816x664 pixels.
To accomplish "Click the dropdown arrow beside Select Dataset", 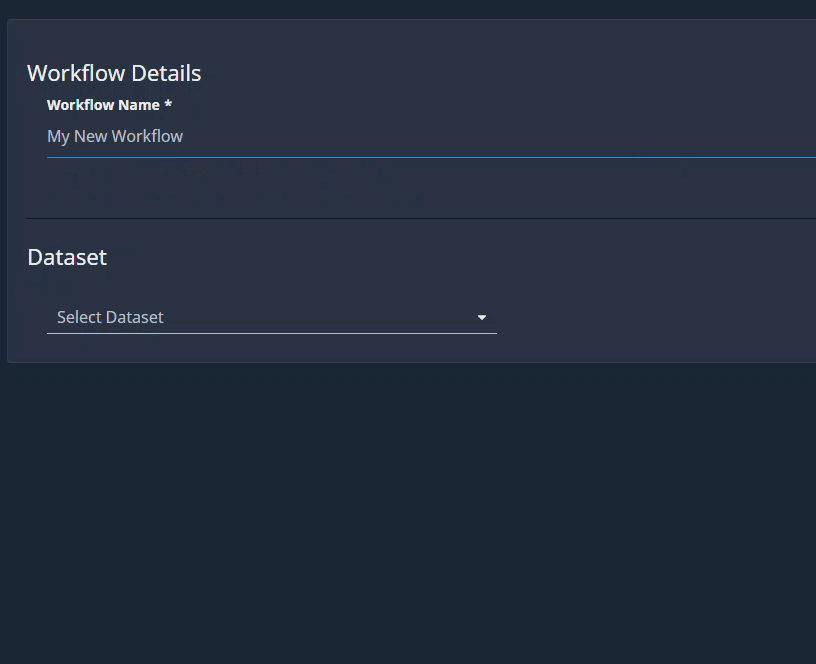I will 482,318.
